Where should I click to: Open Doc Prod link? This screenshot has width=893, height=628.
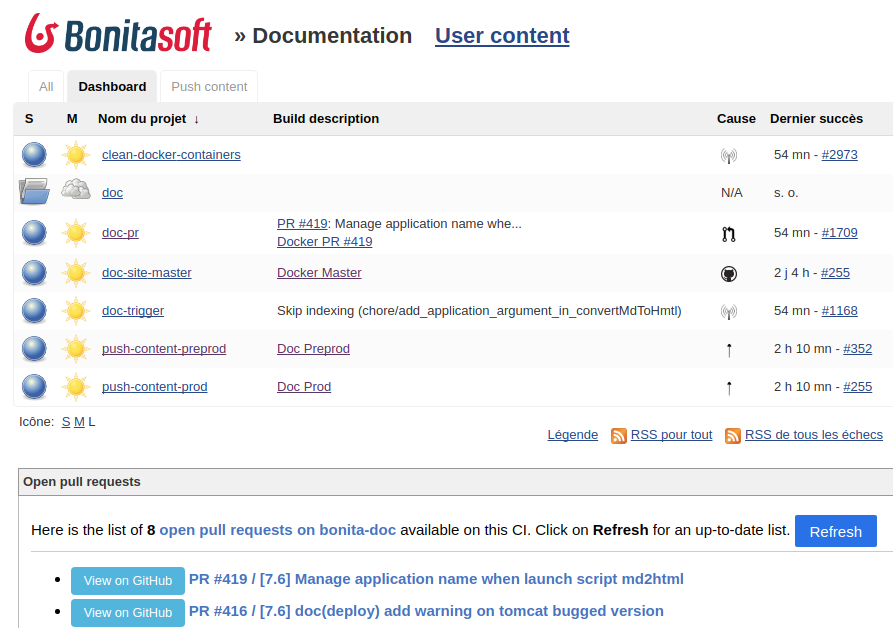pos(304,387)
